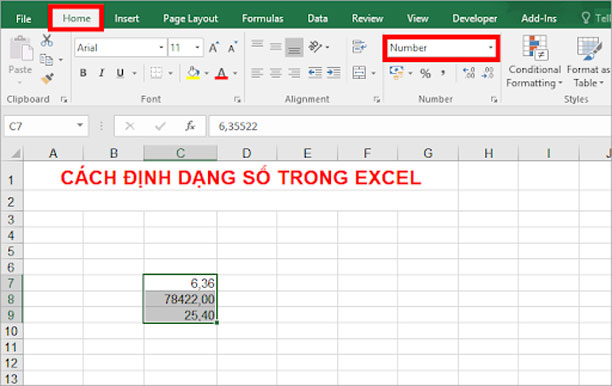
Task: Middle align cell content
Action: tap(276, 47)
